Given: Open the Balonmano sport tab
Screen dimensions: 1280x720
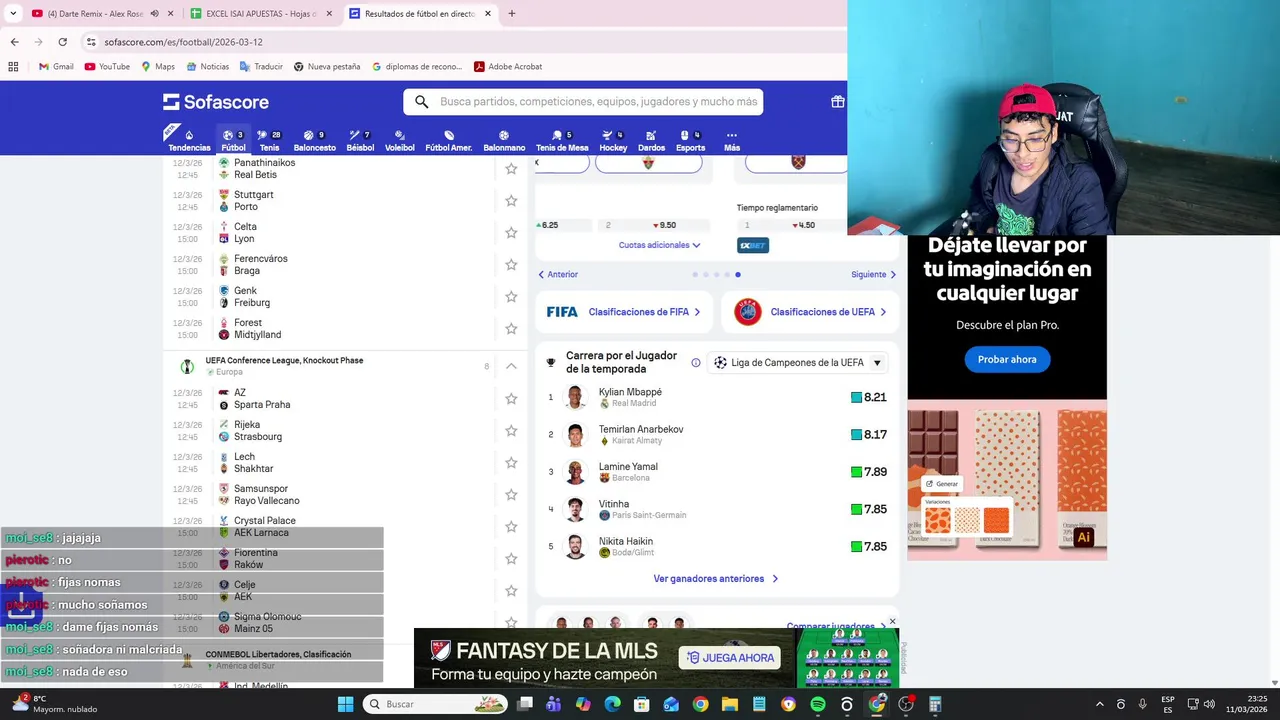Looking at the screenshot, I should pyautogui.click(x=504, y=141).
